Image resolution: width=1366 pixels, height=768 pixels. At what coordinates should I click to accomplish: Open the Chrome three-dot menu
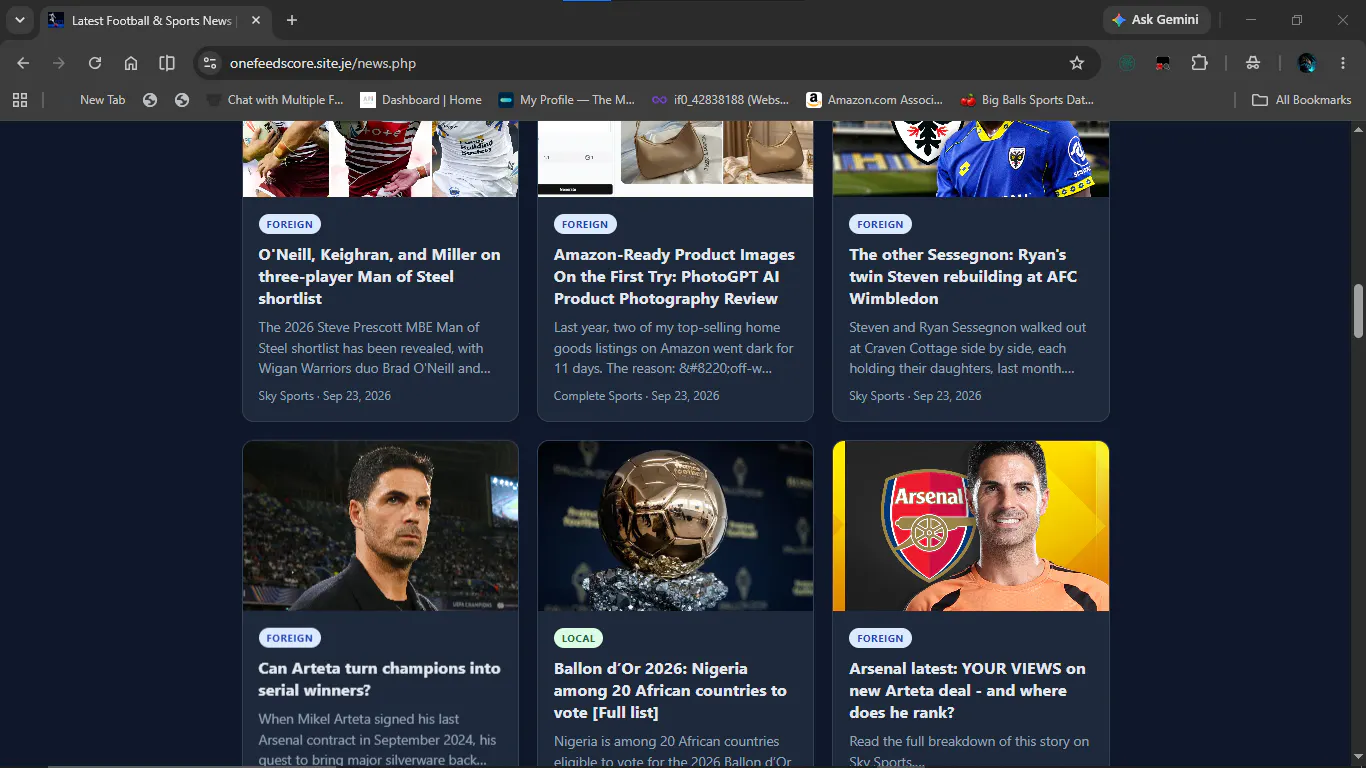1343,63
